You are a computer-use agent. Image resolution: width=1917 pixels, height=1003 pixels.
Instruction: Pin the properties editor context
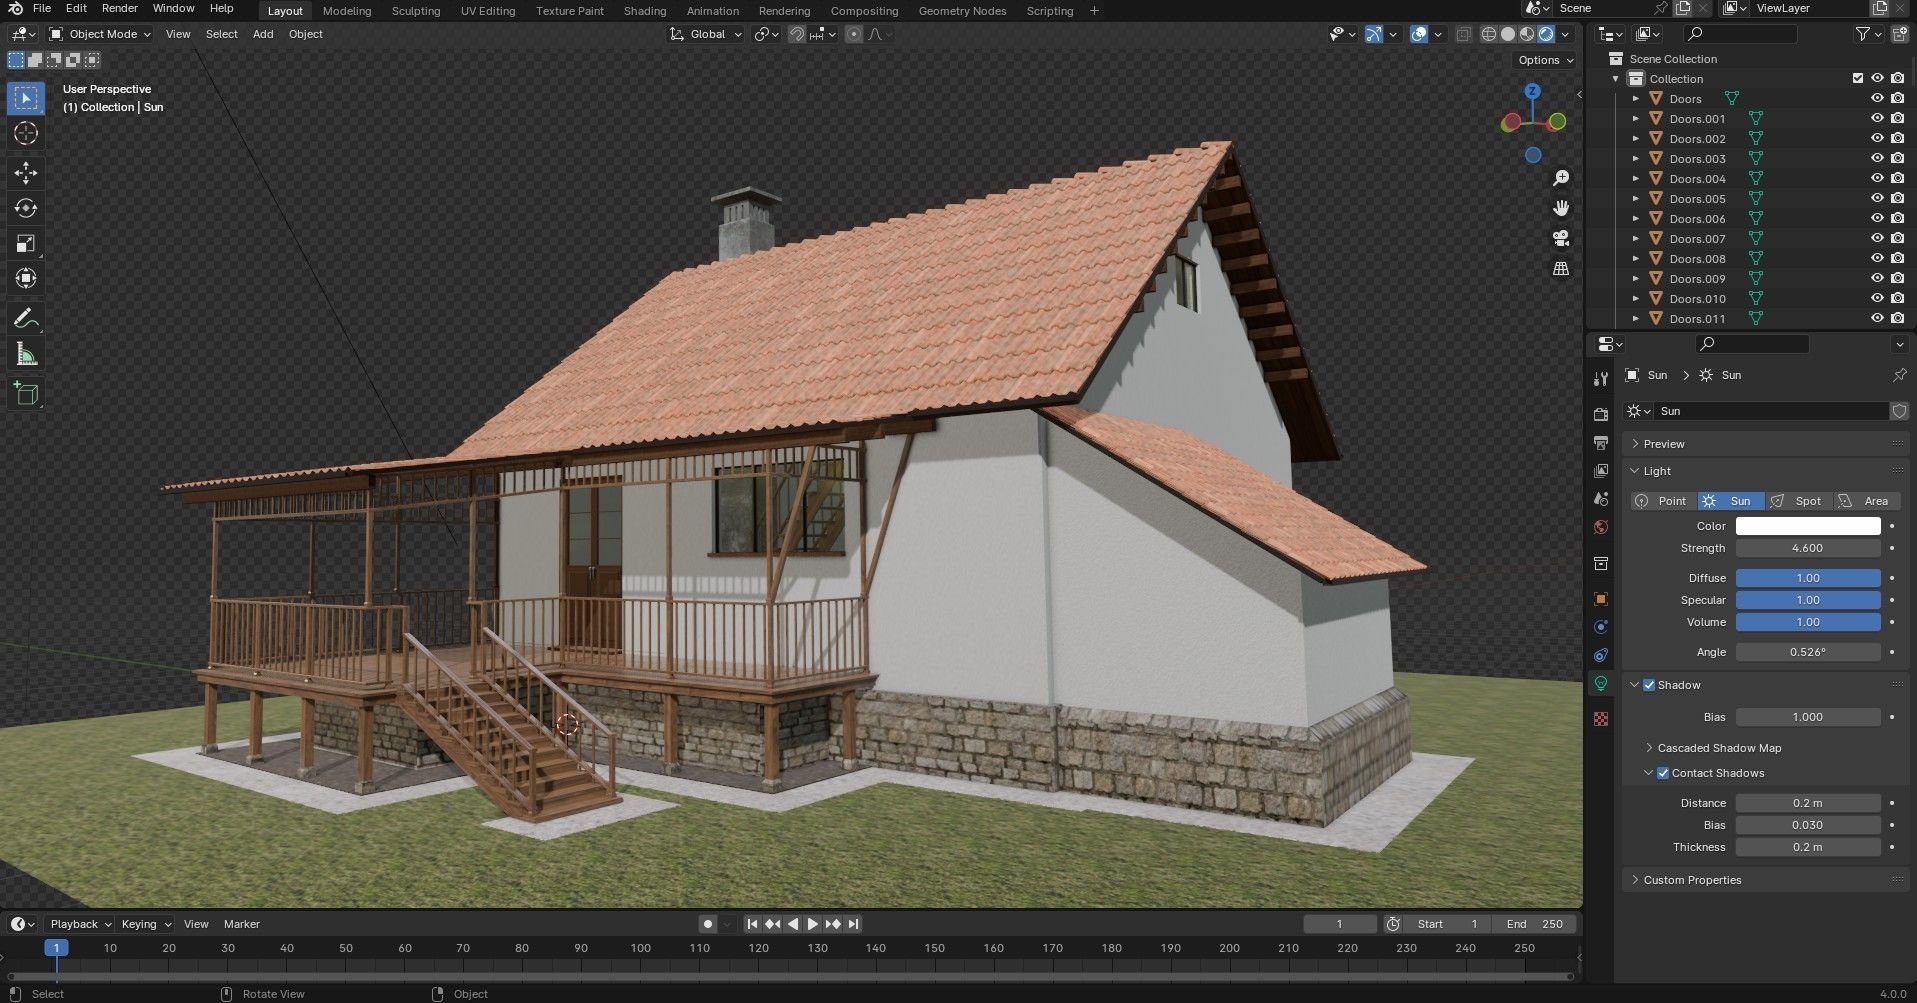tap(1899, 375)
